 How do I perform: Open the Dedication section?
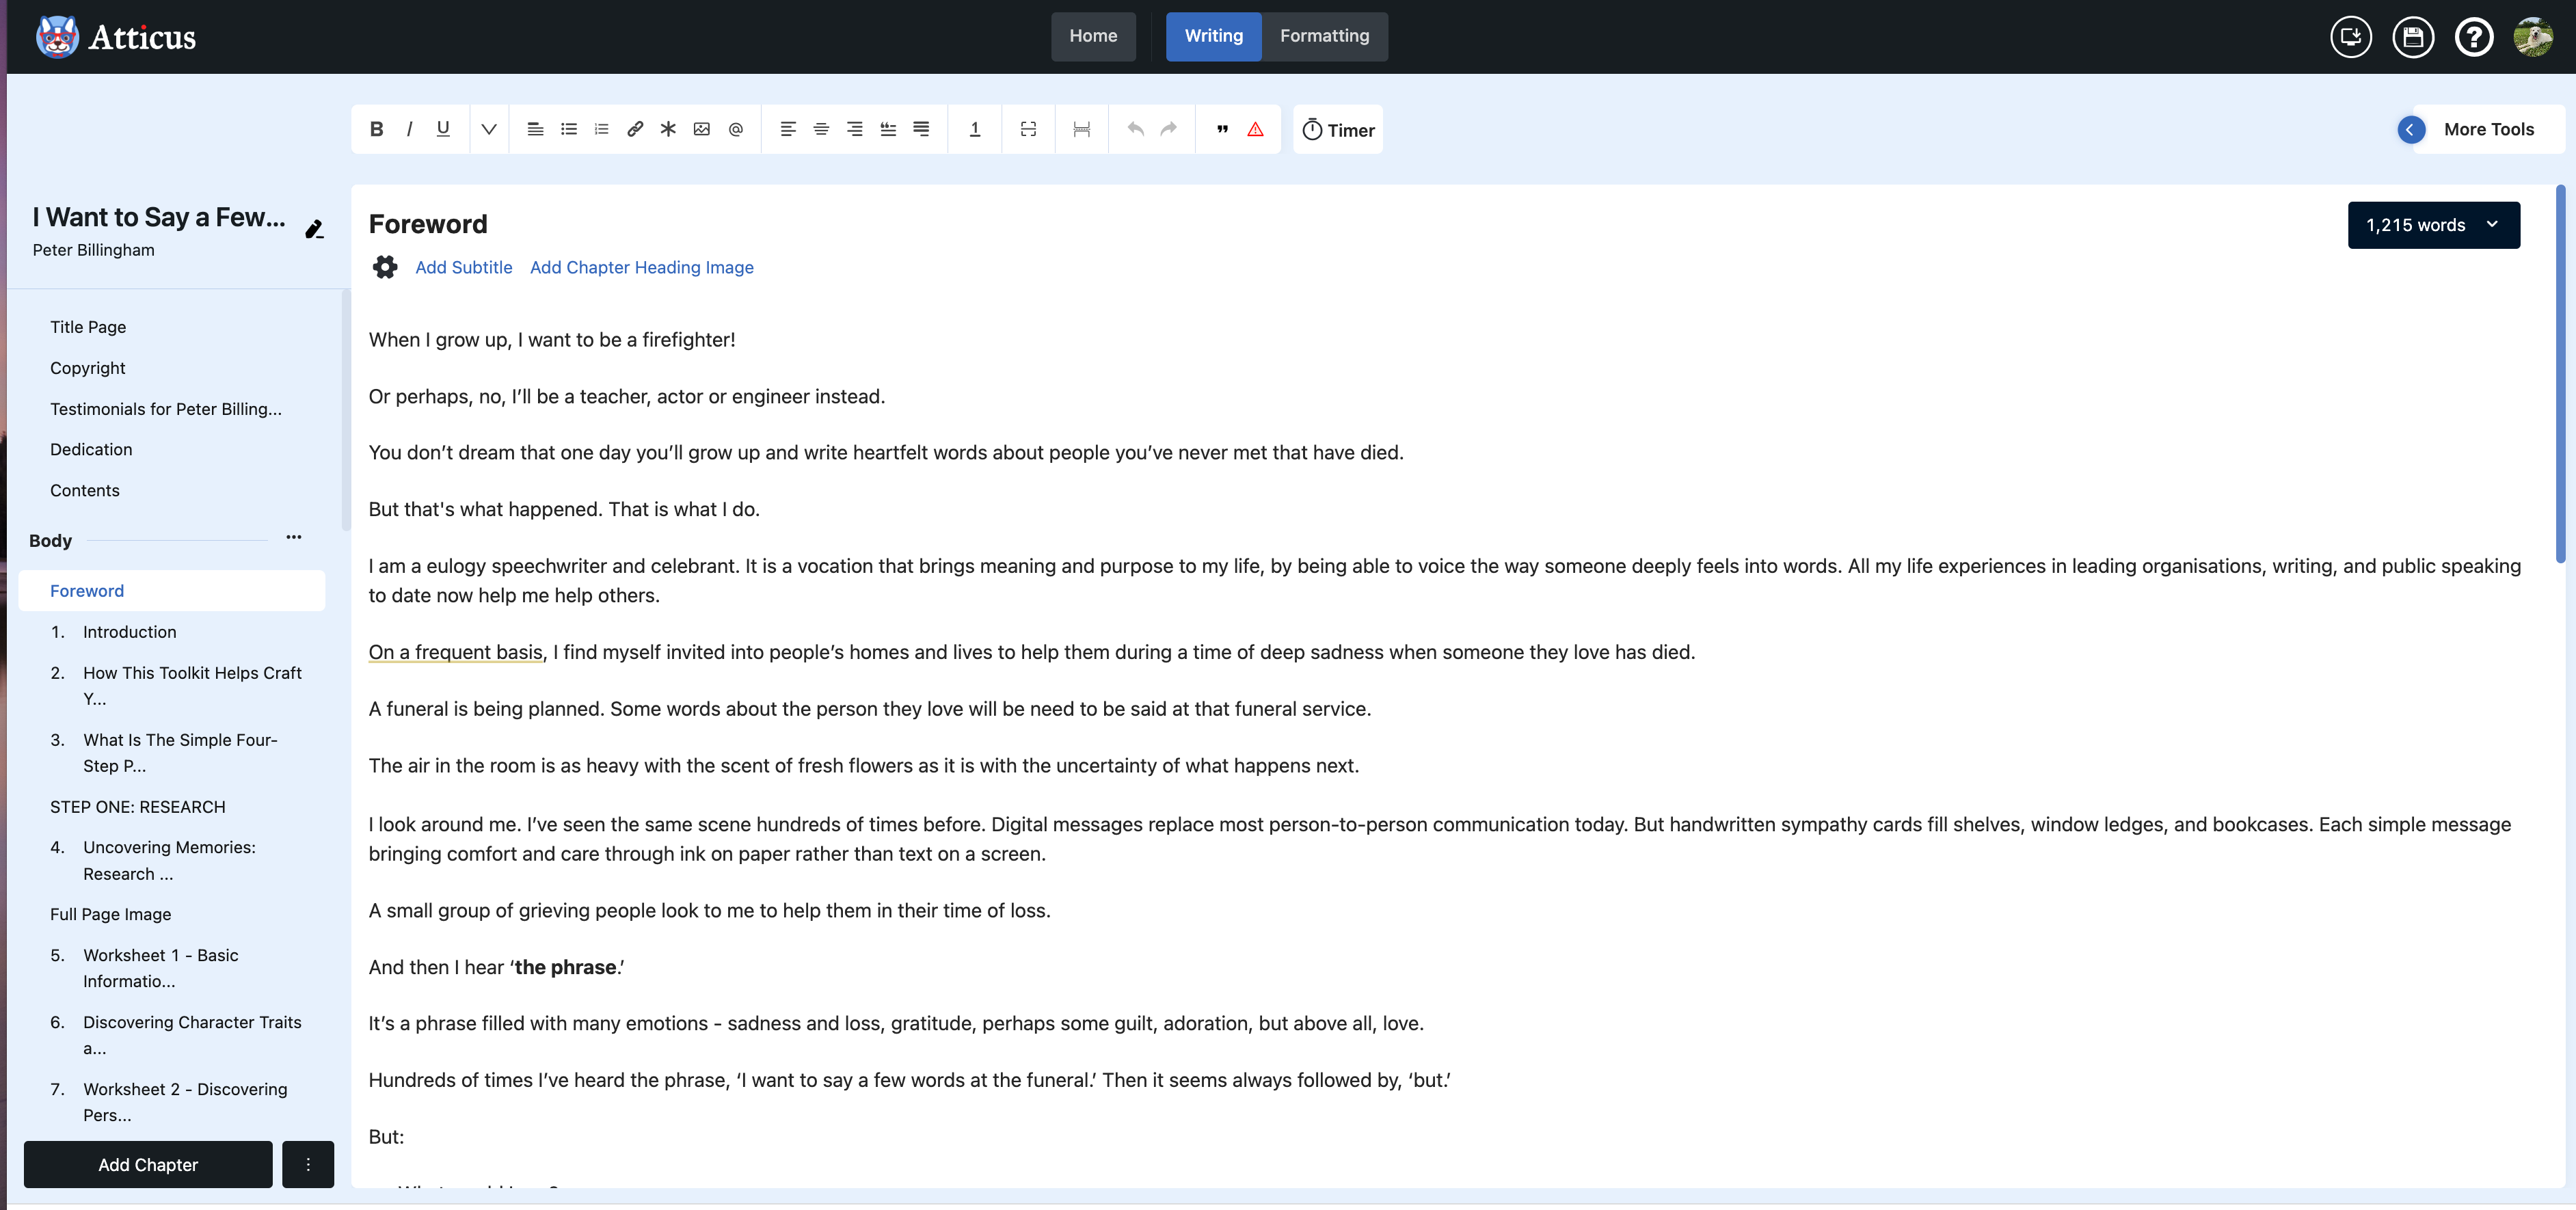coord(91,449)
